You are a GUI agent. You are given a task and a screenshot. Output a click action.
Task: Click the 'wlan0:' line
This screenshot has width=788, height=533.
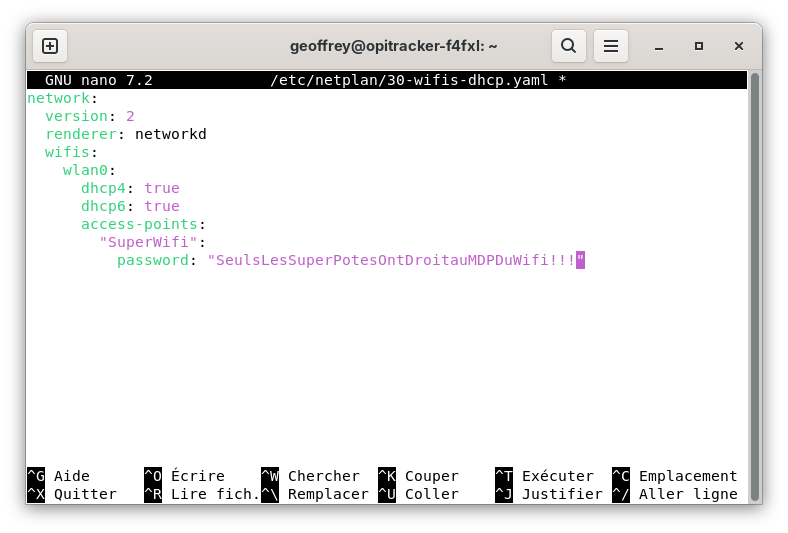[89, 170]
